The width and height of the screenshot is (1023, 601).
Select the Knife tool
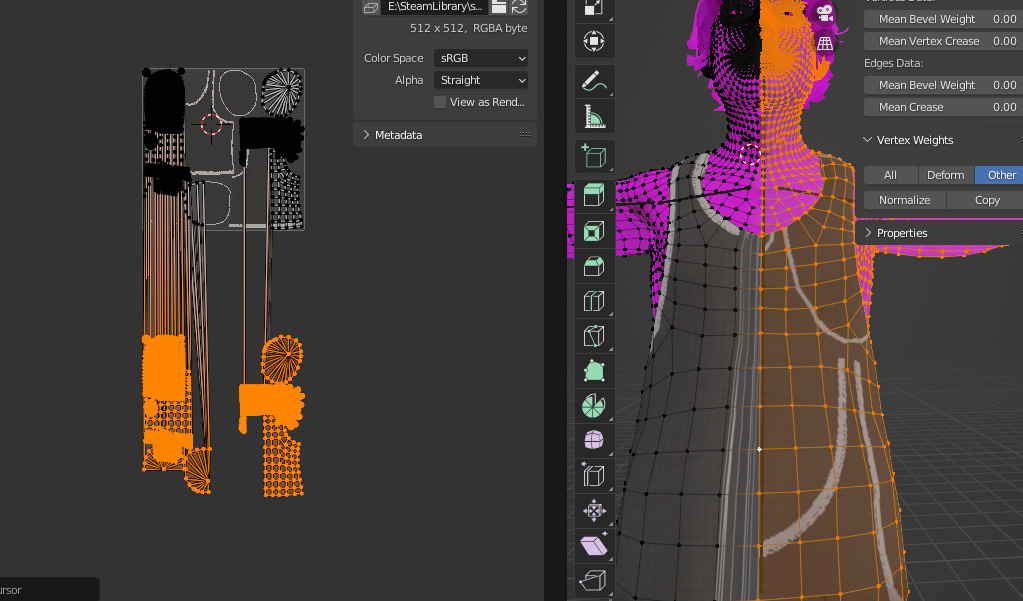click(594, 336)
